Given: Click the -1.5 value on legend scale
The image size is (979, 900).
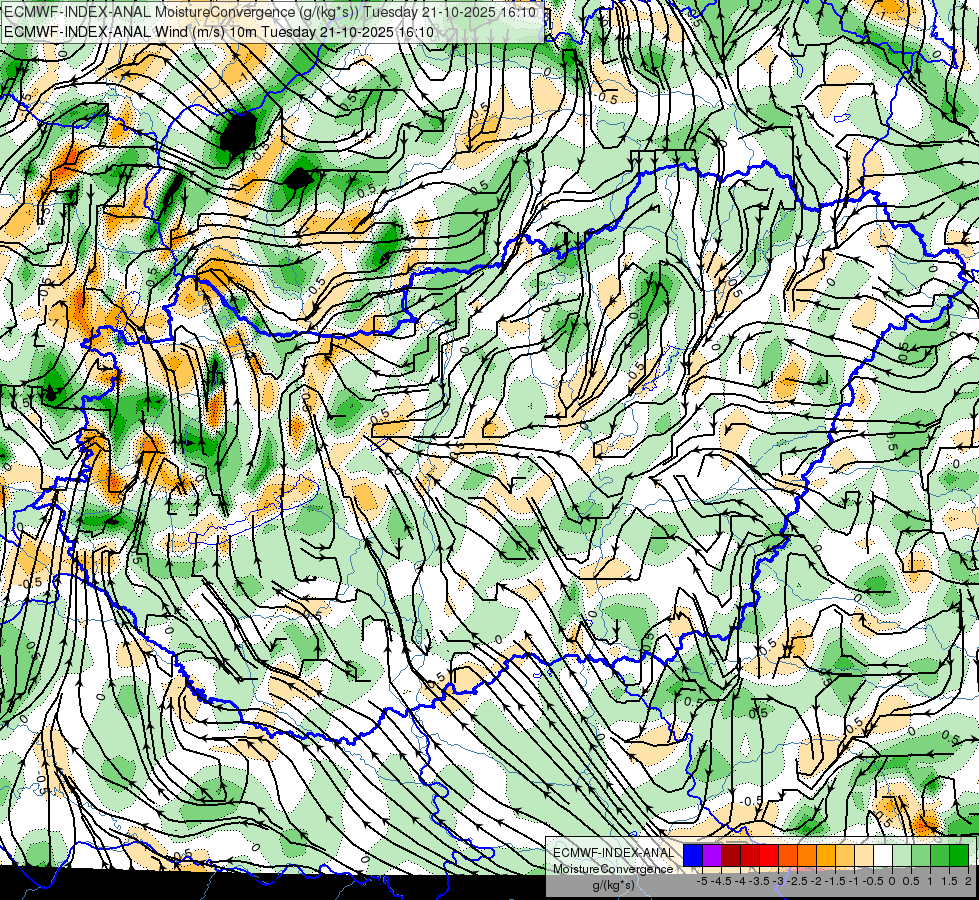Looking at the screenshot, I should pyautogui.click(x=835, y=881).
